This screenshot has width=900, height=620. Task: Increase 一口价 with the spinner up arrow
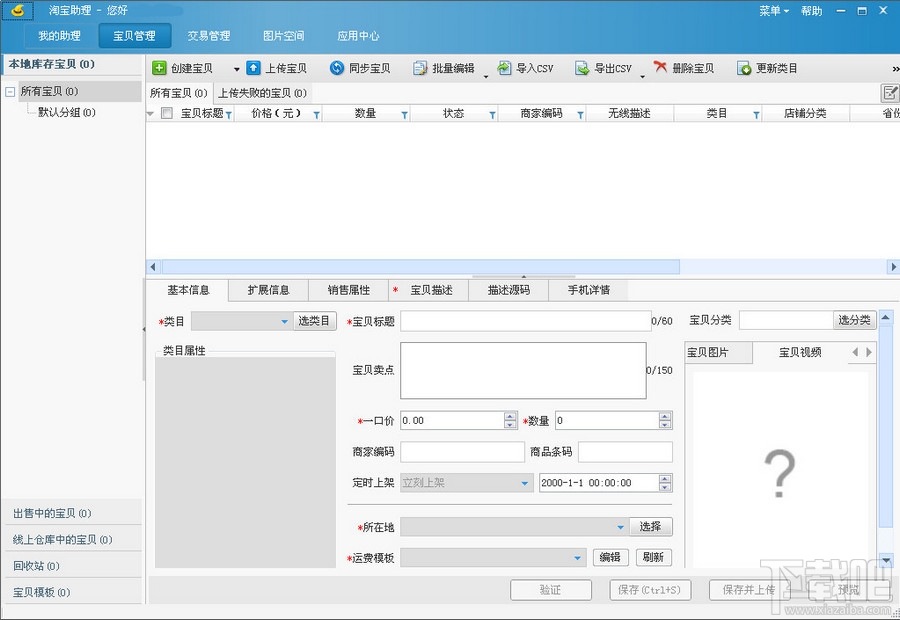510,416
